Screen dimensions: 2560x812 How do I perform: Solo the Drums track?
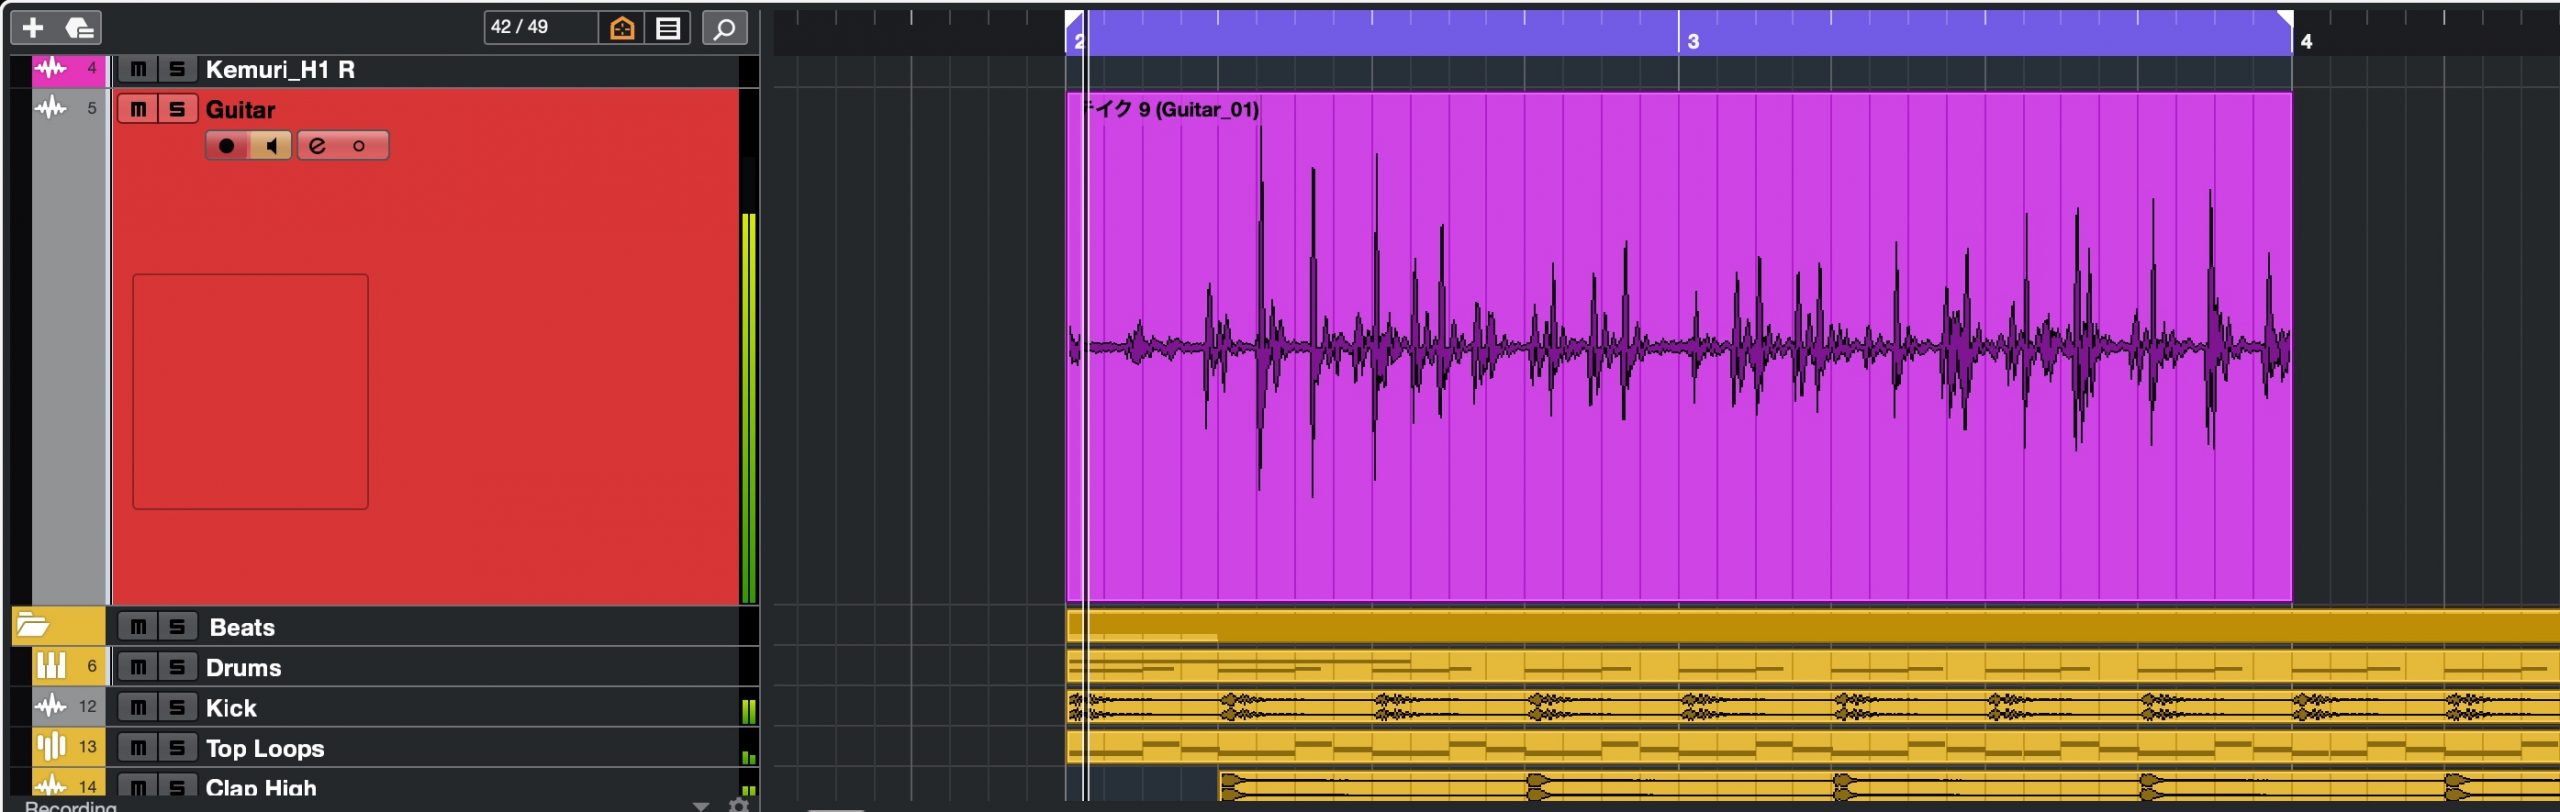pyautogui.click(x=177, y=667)
